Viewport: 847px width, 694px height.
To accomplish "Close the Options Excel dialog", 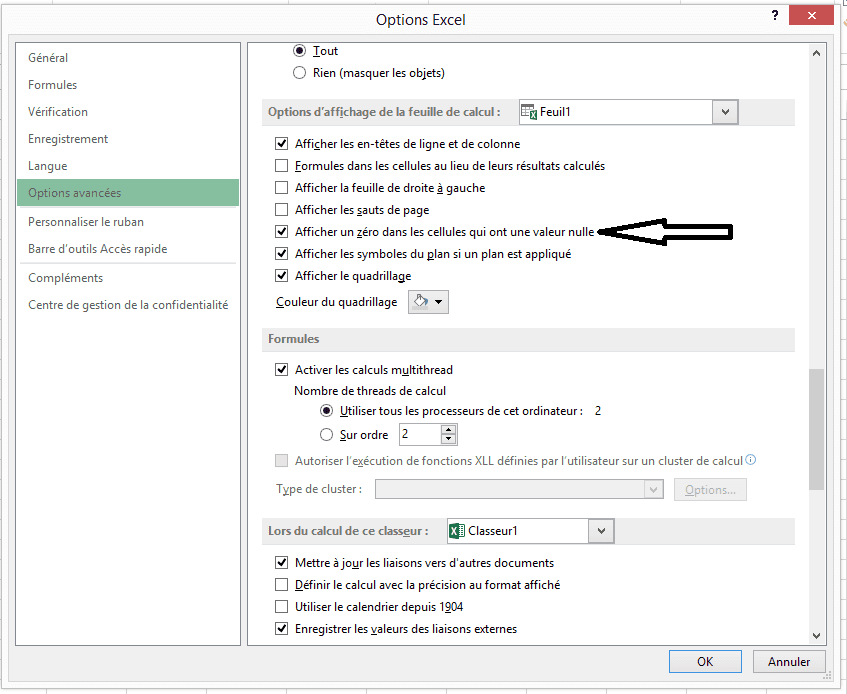I will (811, 15).
